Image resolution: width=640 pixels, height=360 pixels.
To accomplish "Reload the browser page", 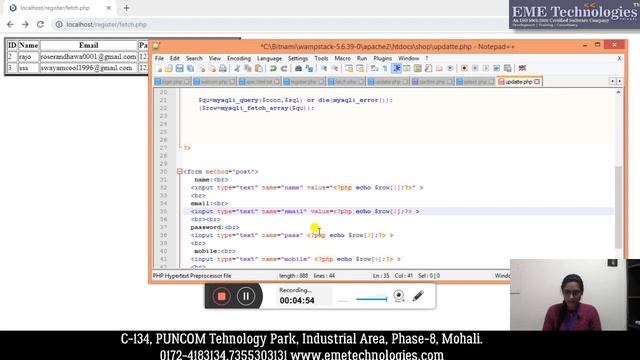I will [40, 24].
